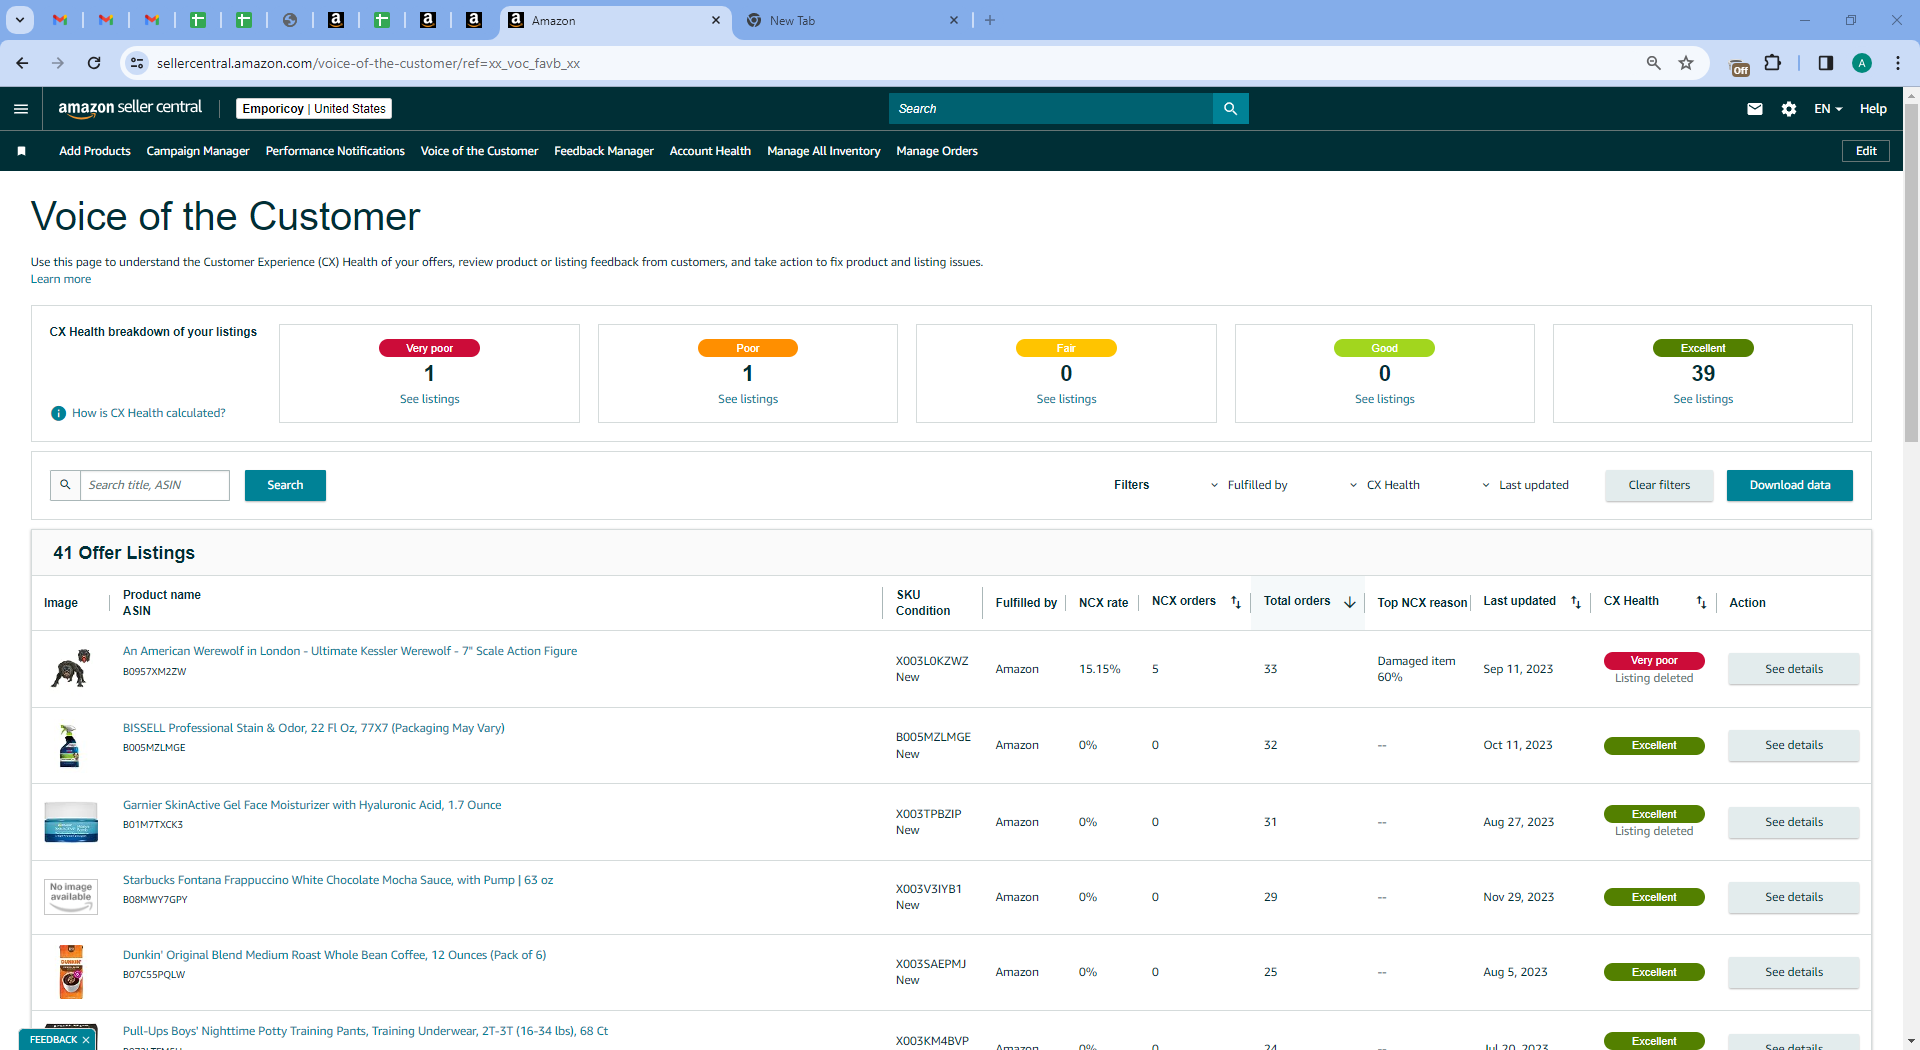Image resolution: width=1920 pixels, height=1050 pixels.
Task: Open Campaign Manager
Action: 198,151
